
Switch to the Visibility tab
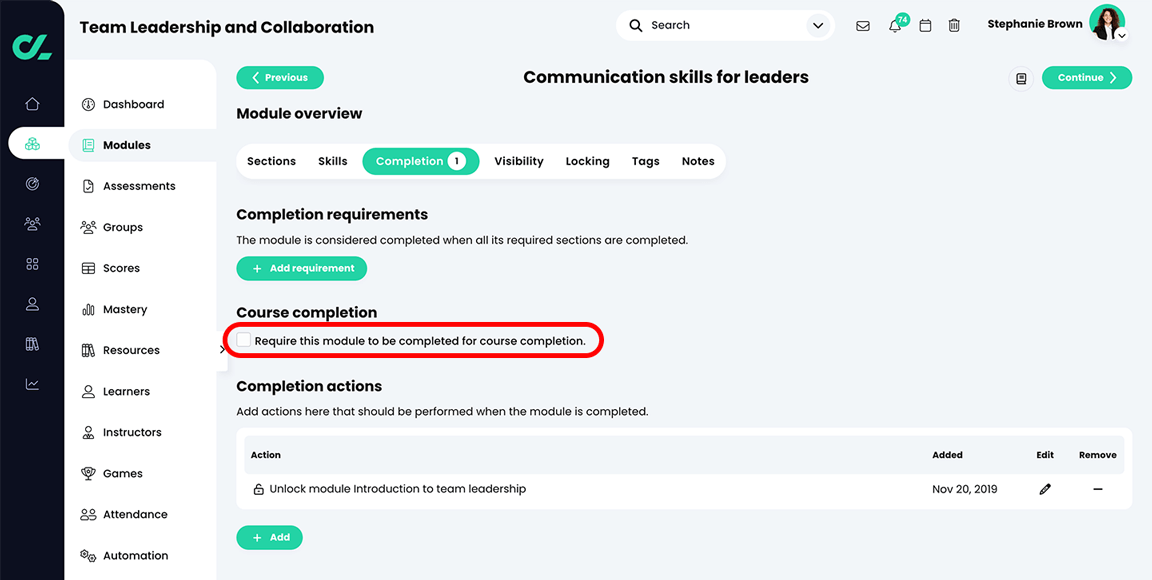pyautogui.click(x=519, y=161)
